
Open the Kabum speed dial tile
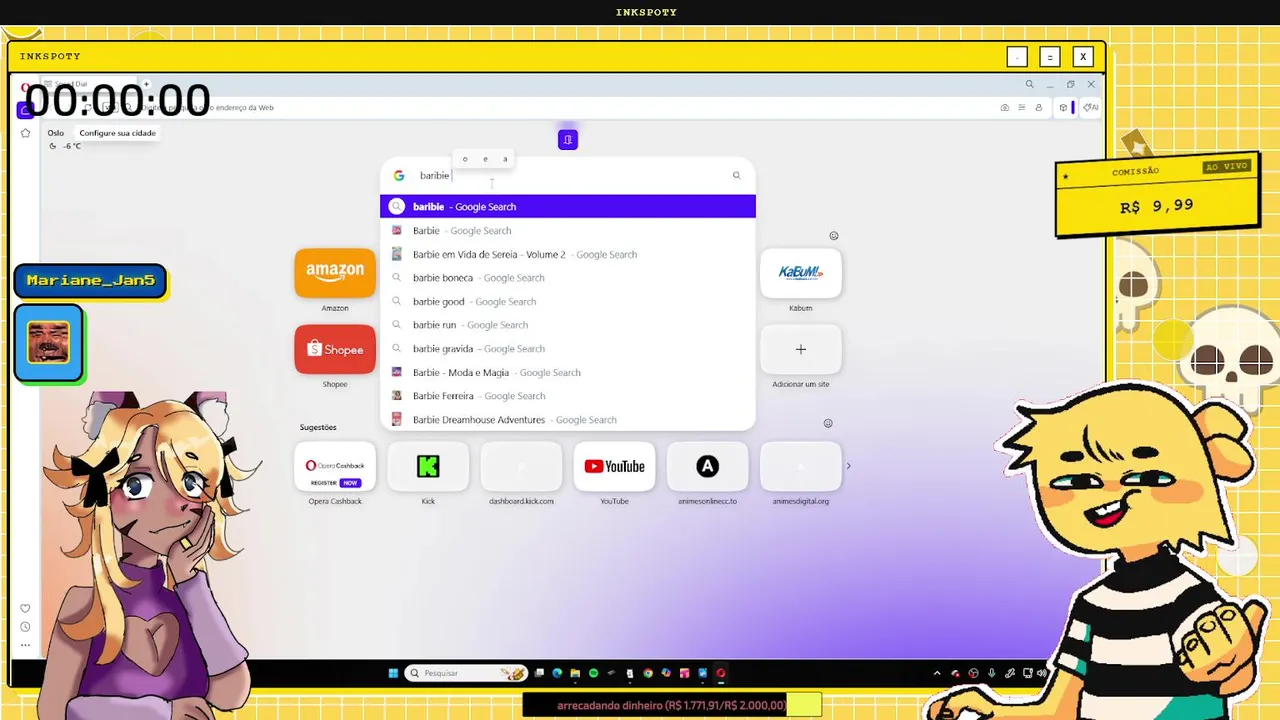click(801, 273)
